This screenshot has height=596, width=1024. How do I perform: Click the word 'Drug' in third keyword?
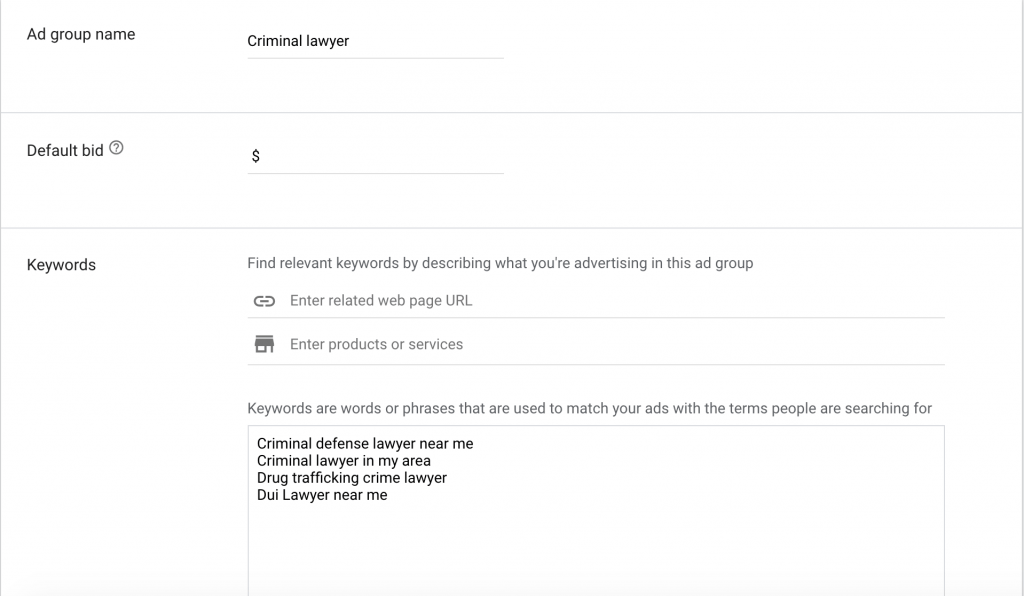(x=273, y=478)
